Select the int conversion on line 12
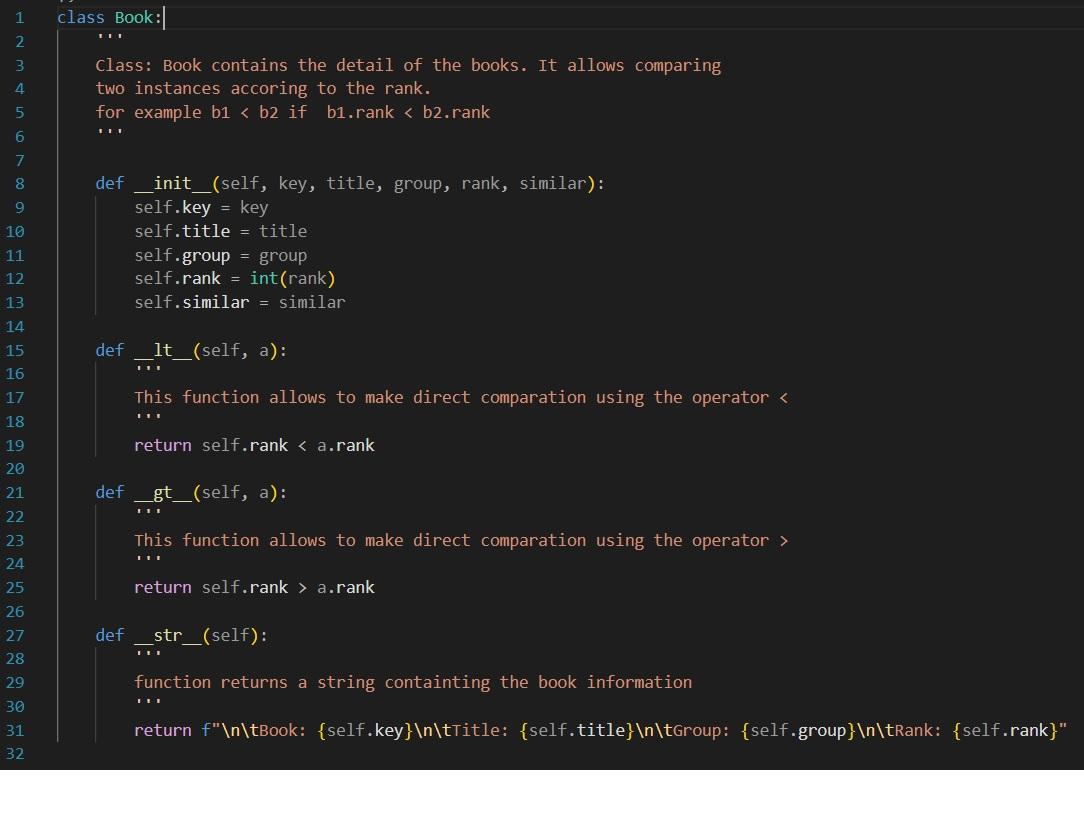This screenshot has width=1084, height=832. point(265,278)
